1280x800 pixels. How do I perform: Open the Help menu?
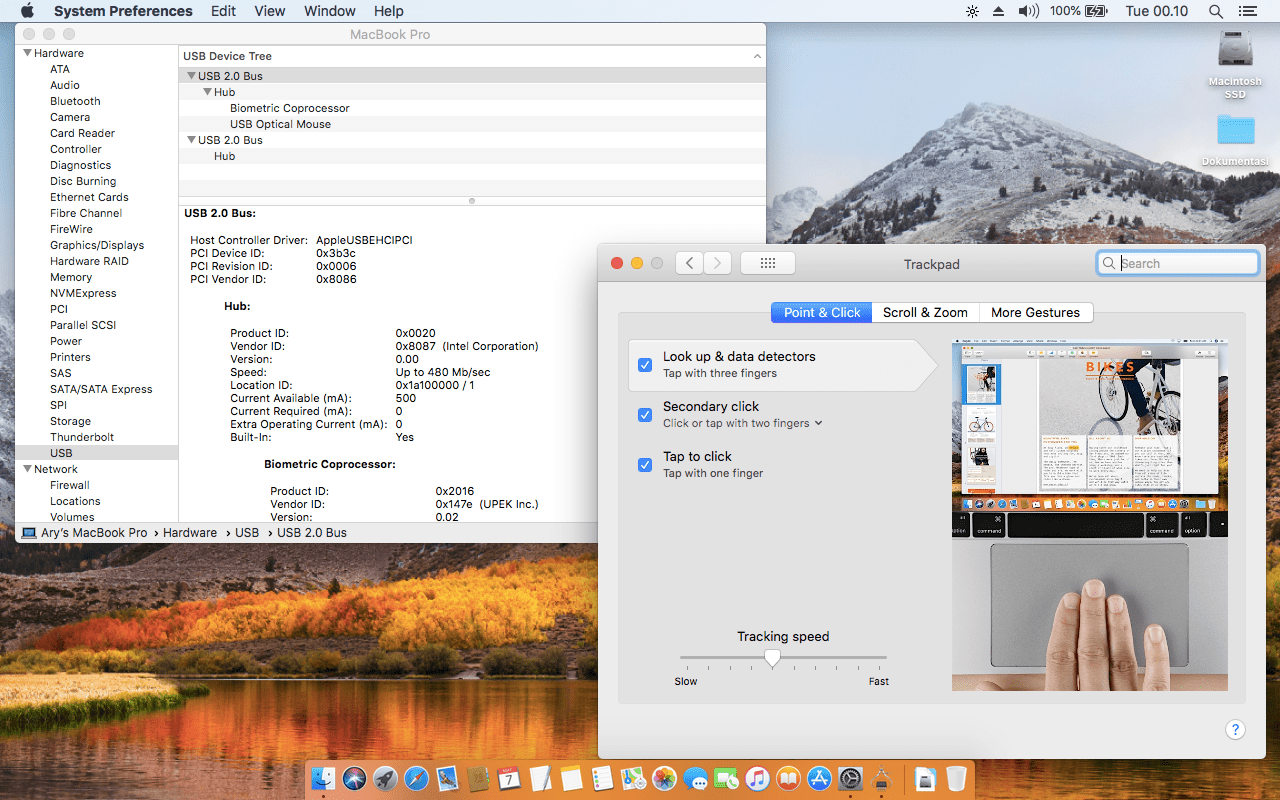(389, 11)
